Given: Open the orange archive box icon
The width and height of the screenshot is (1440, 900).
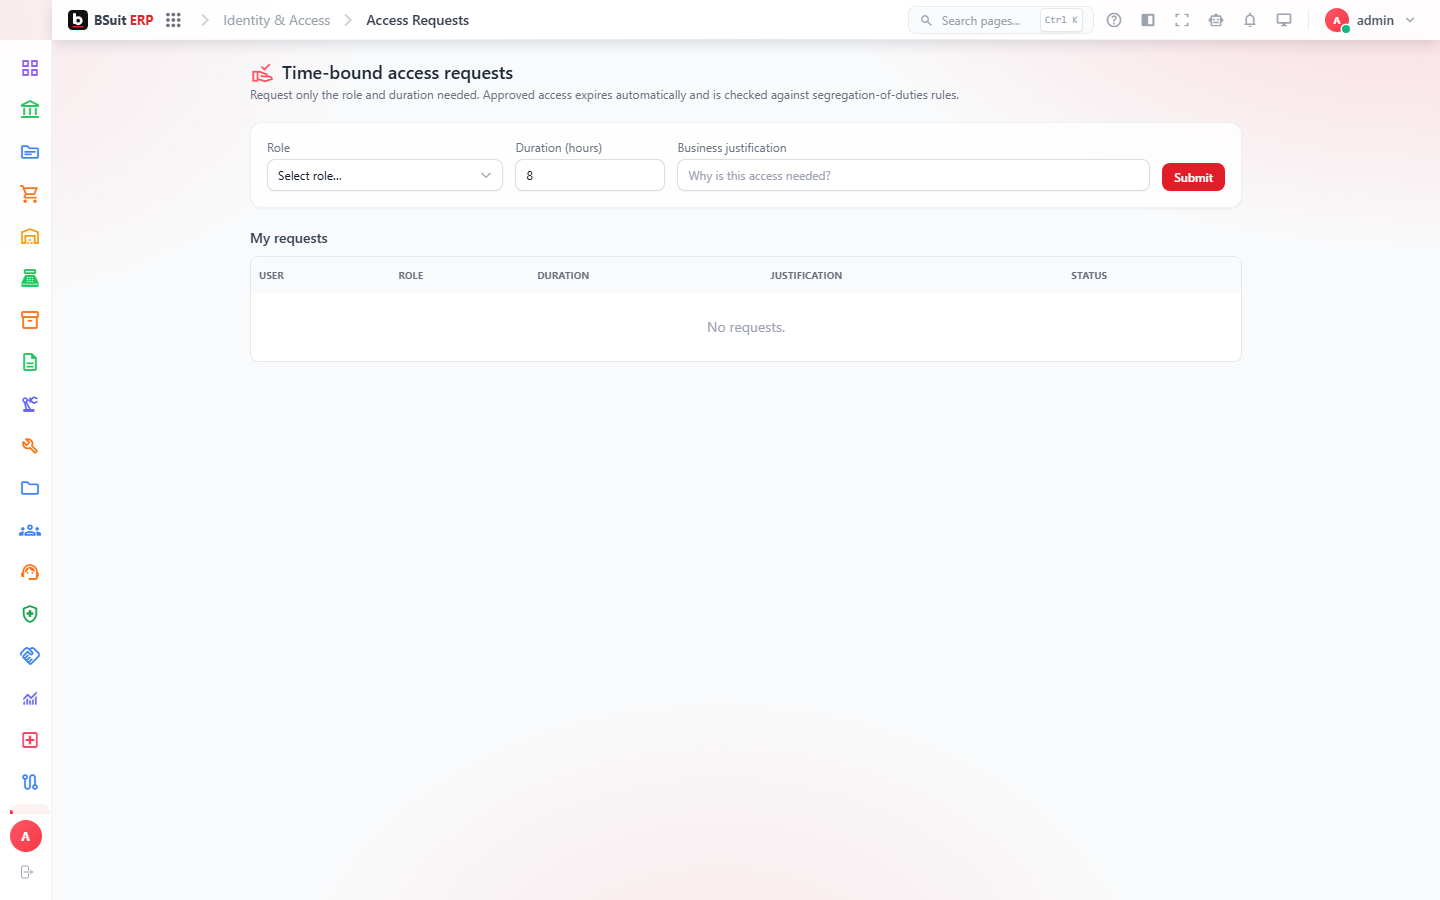Looking at the screenshot, I should tap(30, 320).
